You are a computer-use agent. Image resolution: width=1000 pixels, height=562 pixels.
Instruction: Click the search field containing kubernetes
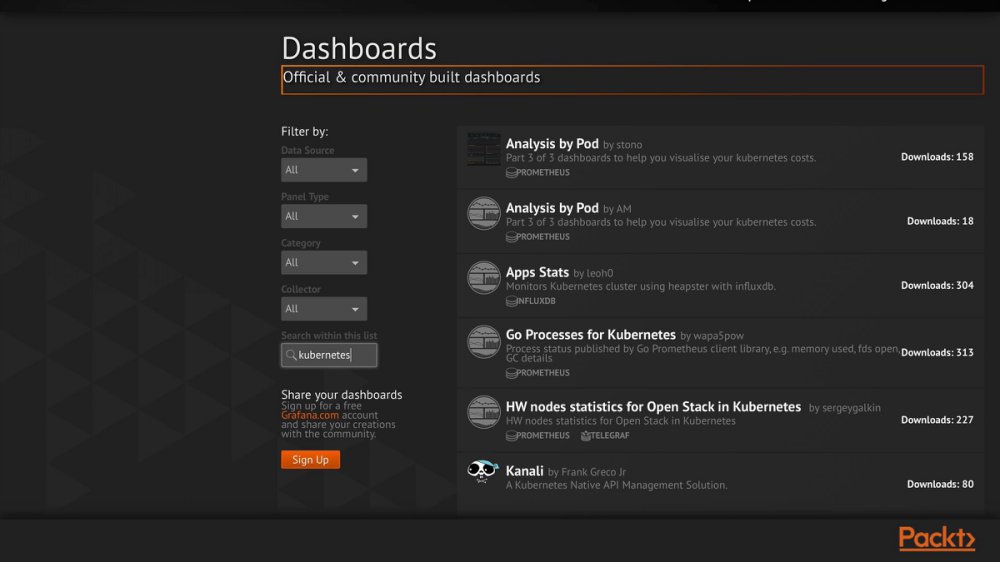coord(329,355)
